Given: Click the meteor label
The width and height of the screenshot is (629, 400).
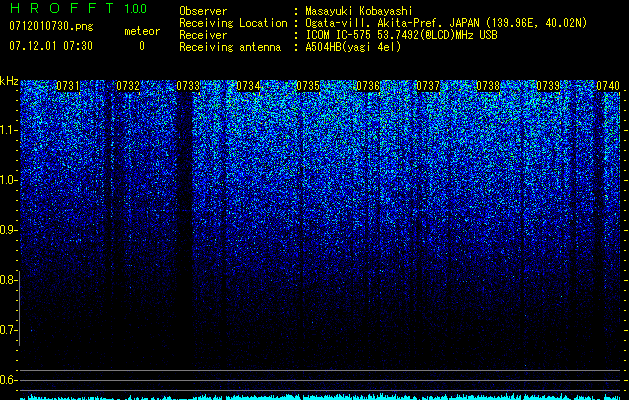Looking at the screenshot, I should coord(142,31).
